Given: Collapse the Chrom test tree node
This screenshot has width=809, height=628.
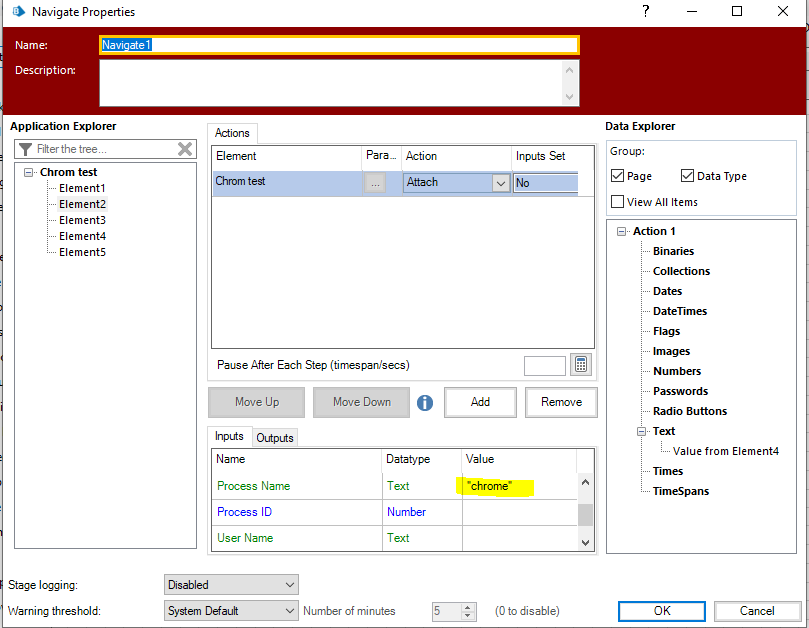Looking at the screenshot, I should click(x=30, y=172).
